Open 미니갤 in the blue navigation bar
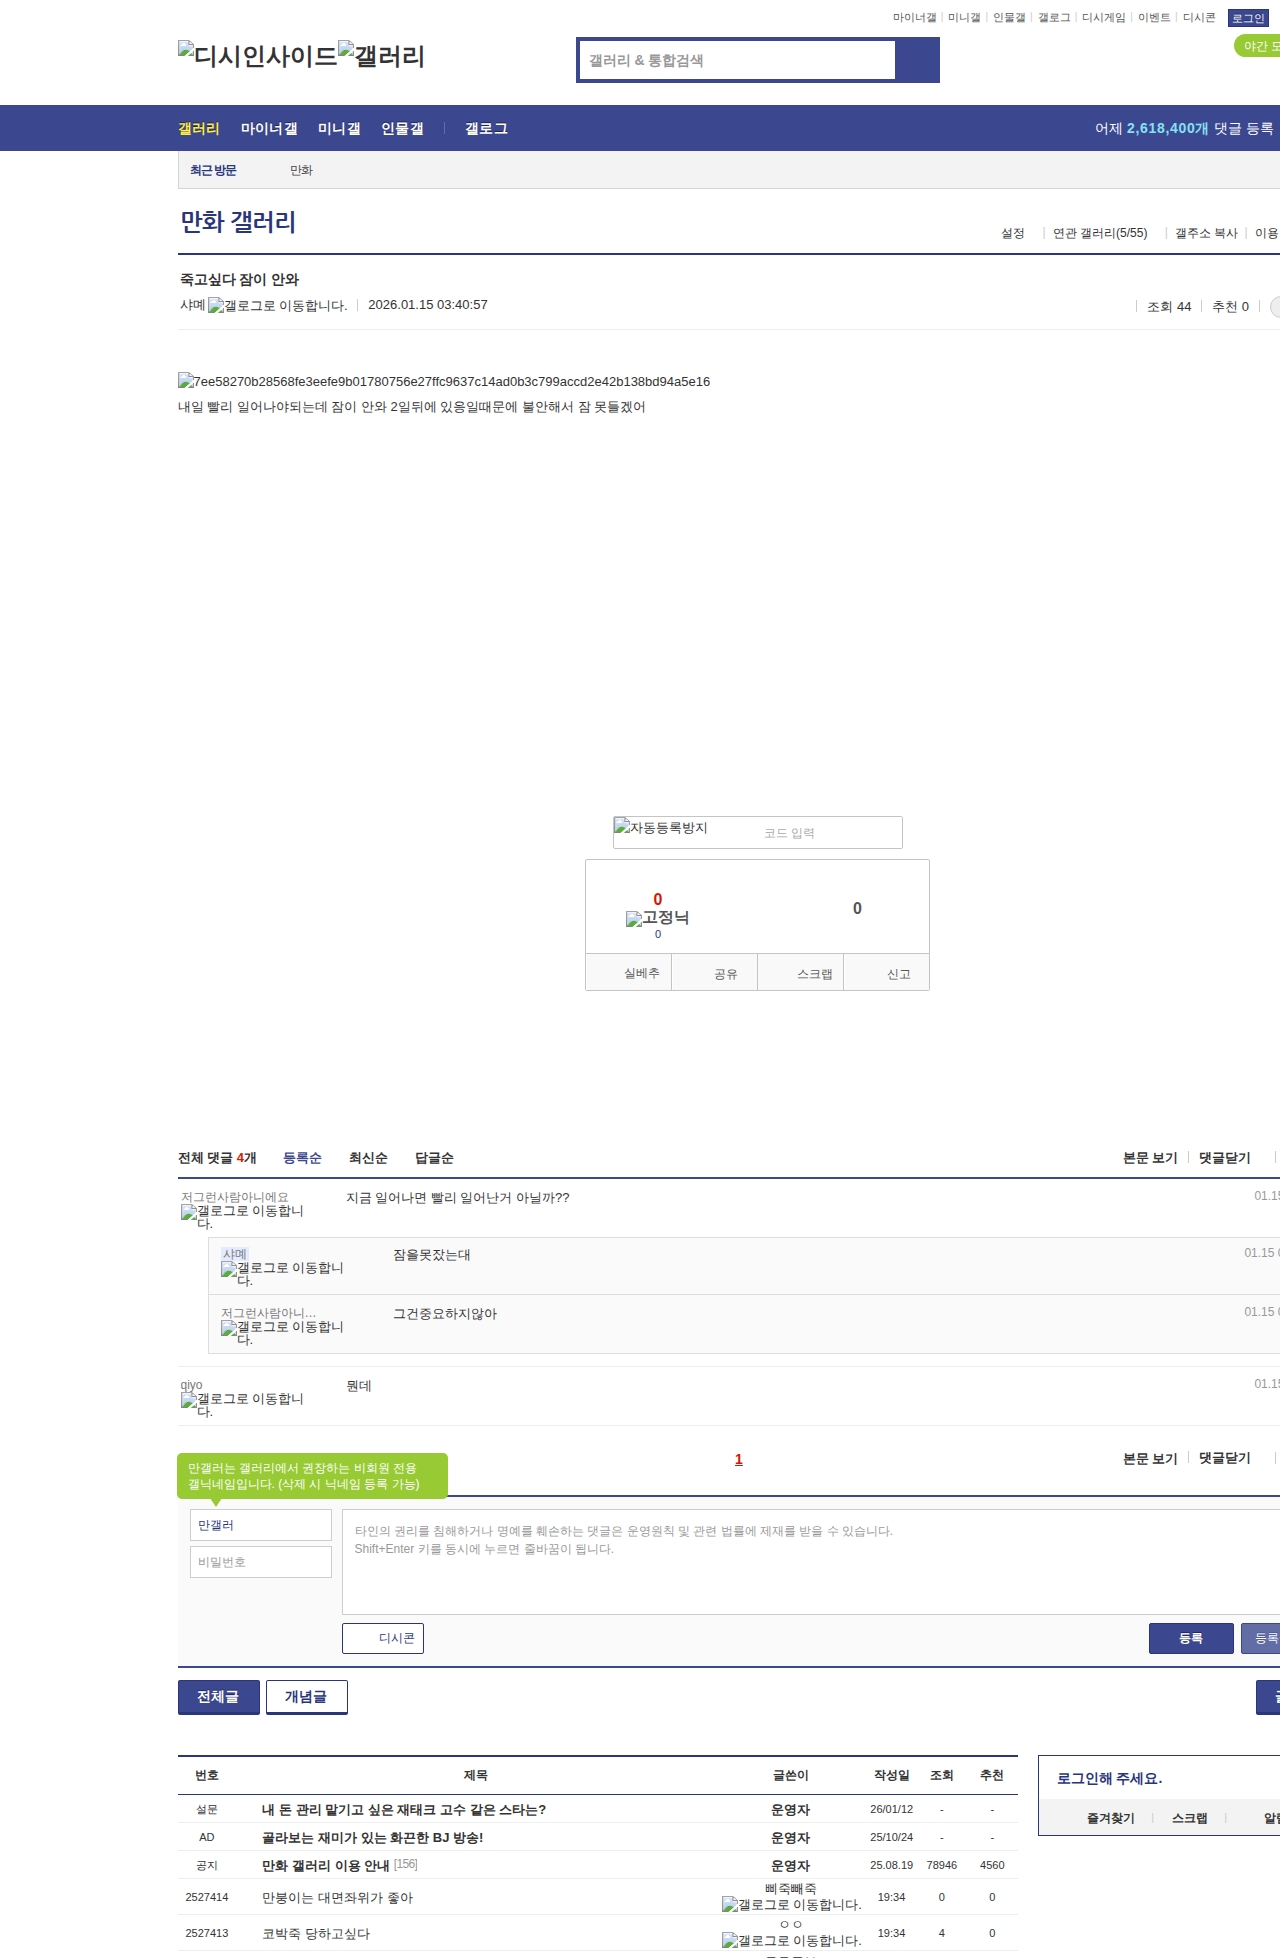 [x=339, y=128]
